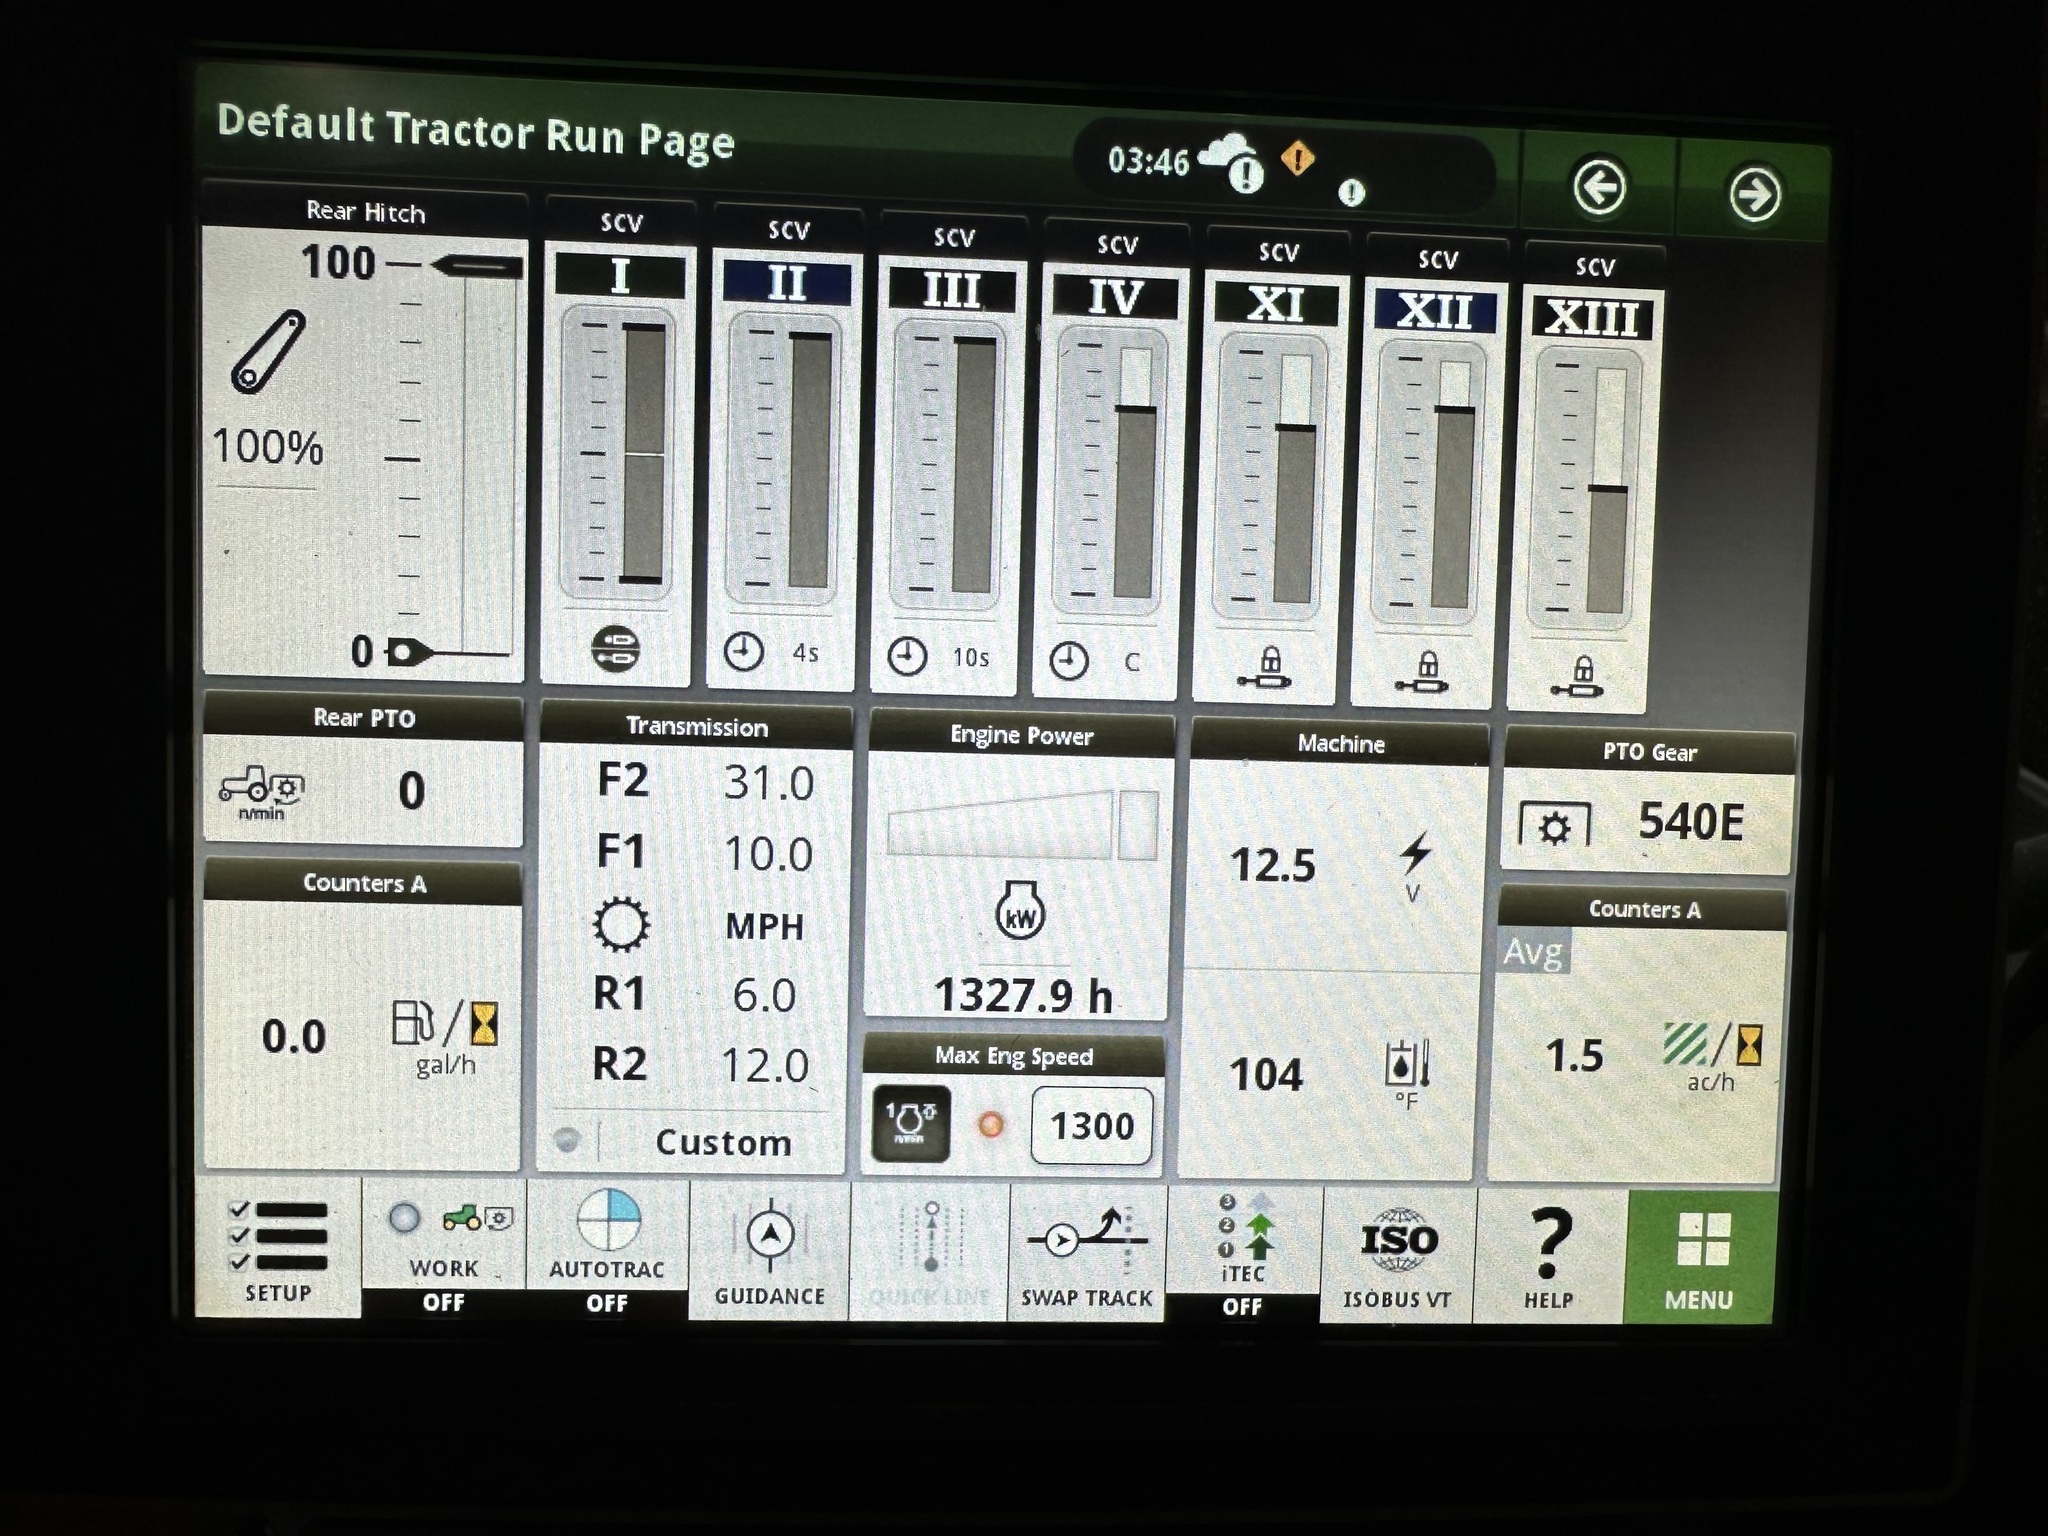Tap the SCV IV flow level bar
Viewport: 2048px width, 1536px height.
point(1135,473)
